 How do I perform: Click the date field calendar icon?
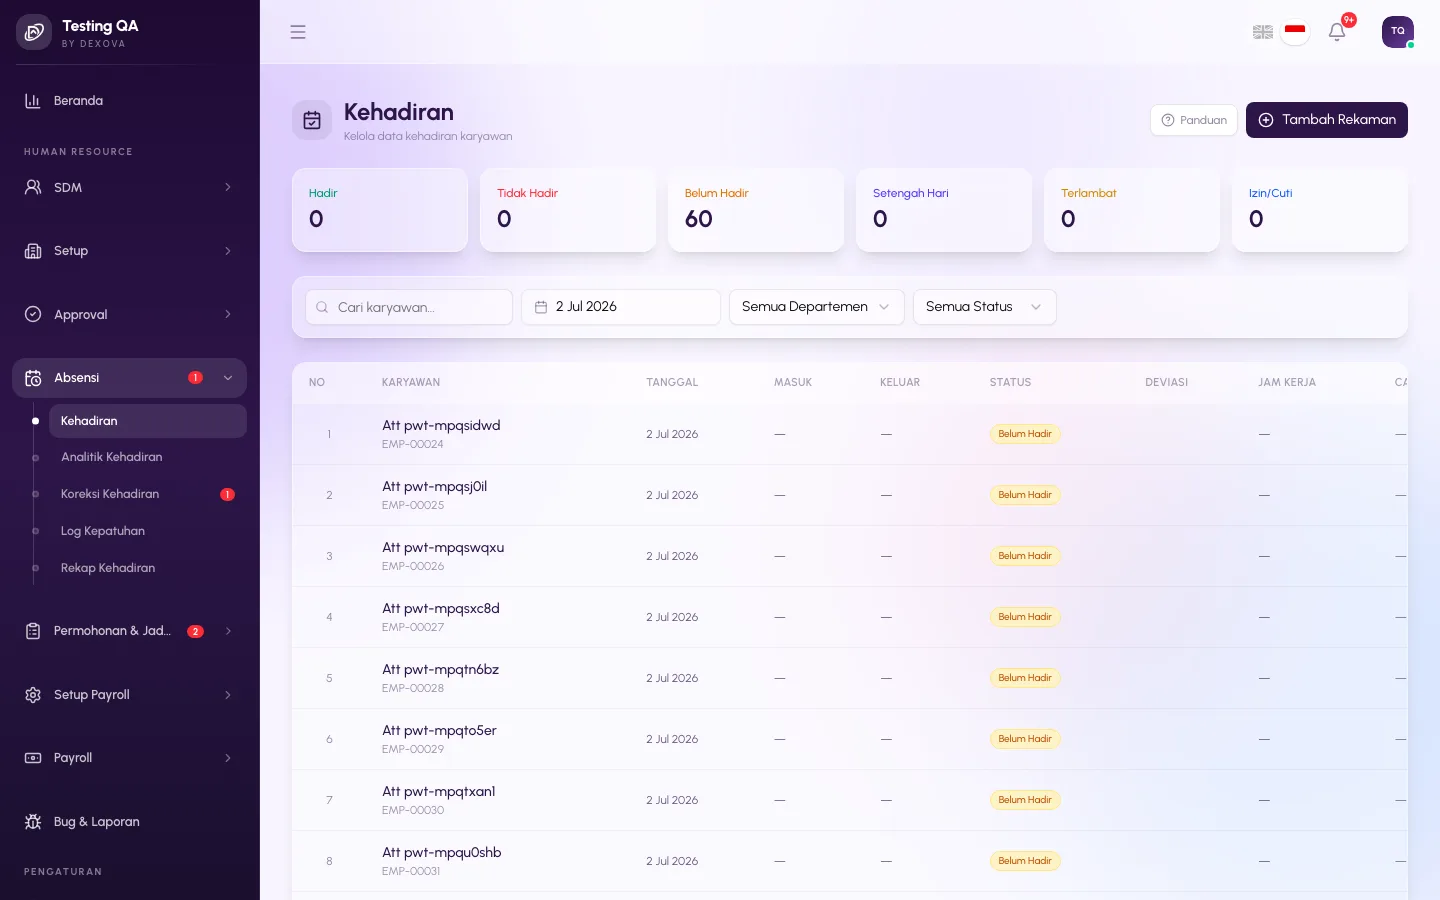pyautogui.click(x=541, y=307)
